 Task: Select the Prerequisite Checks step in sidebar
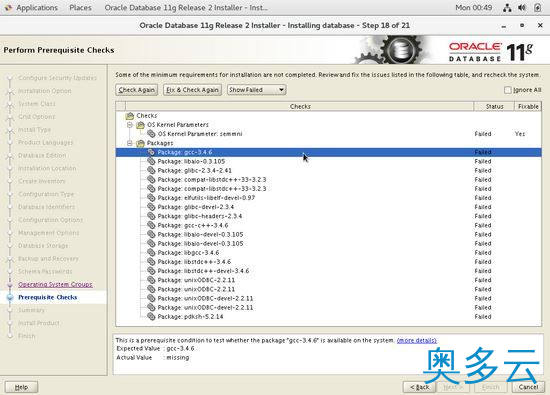pos(48,297)
